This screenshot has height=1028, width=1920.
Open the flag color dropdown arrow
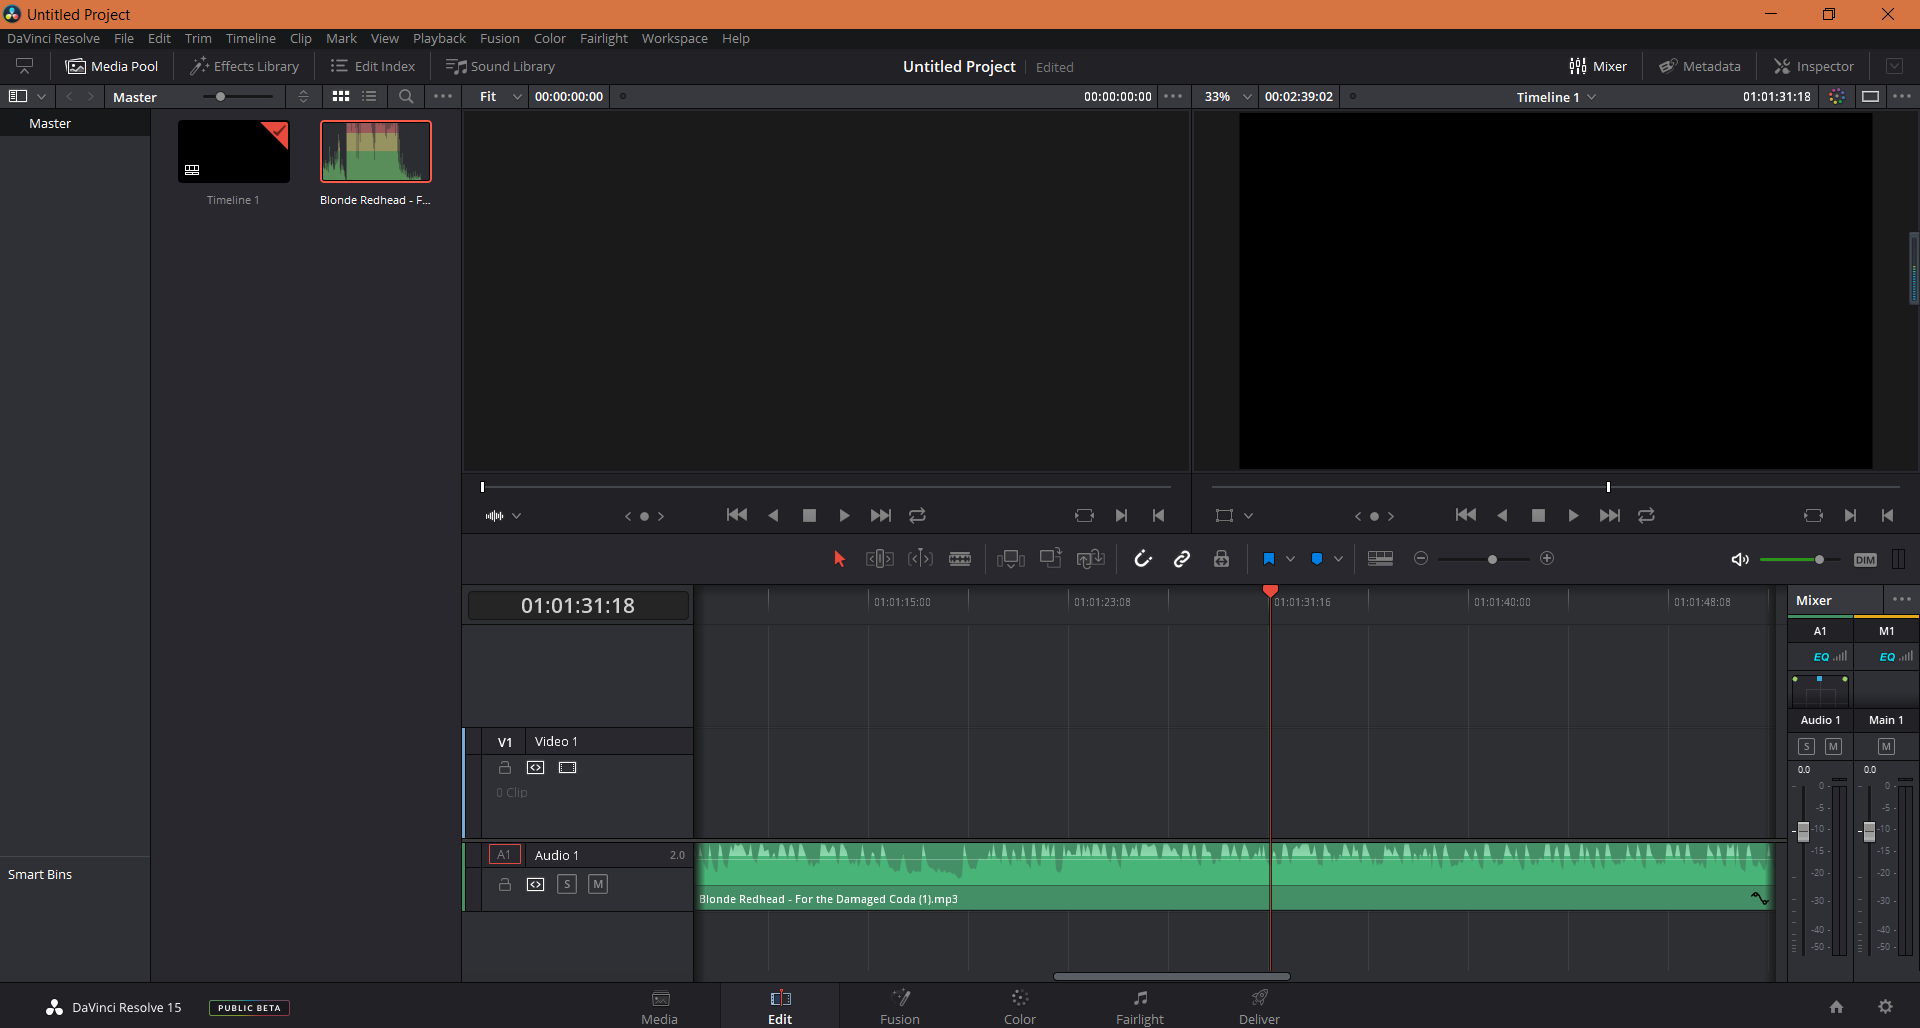[x=1290, y=559]
